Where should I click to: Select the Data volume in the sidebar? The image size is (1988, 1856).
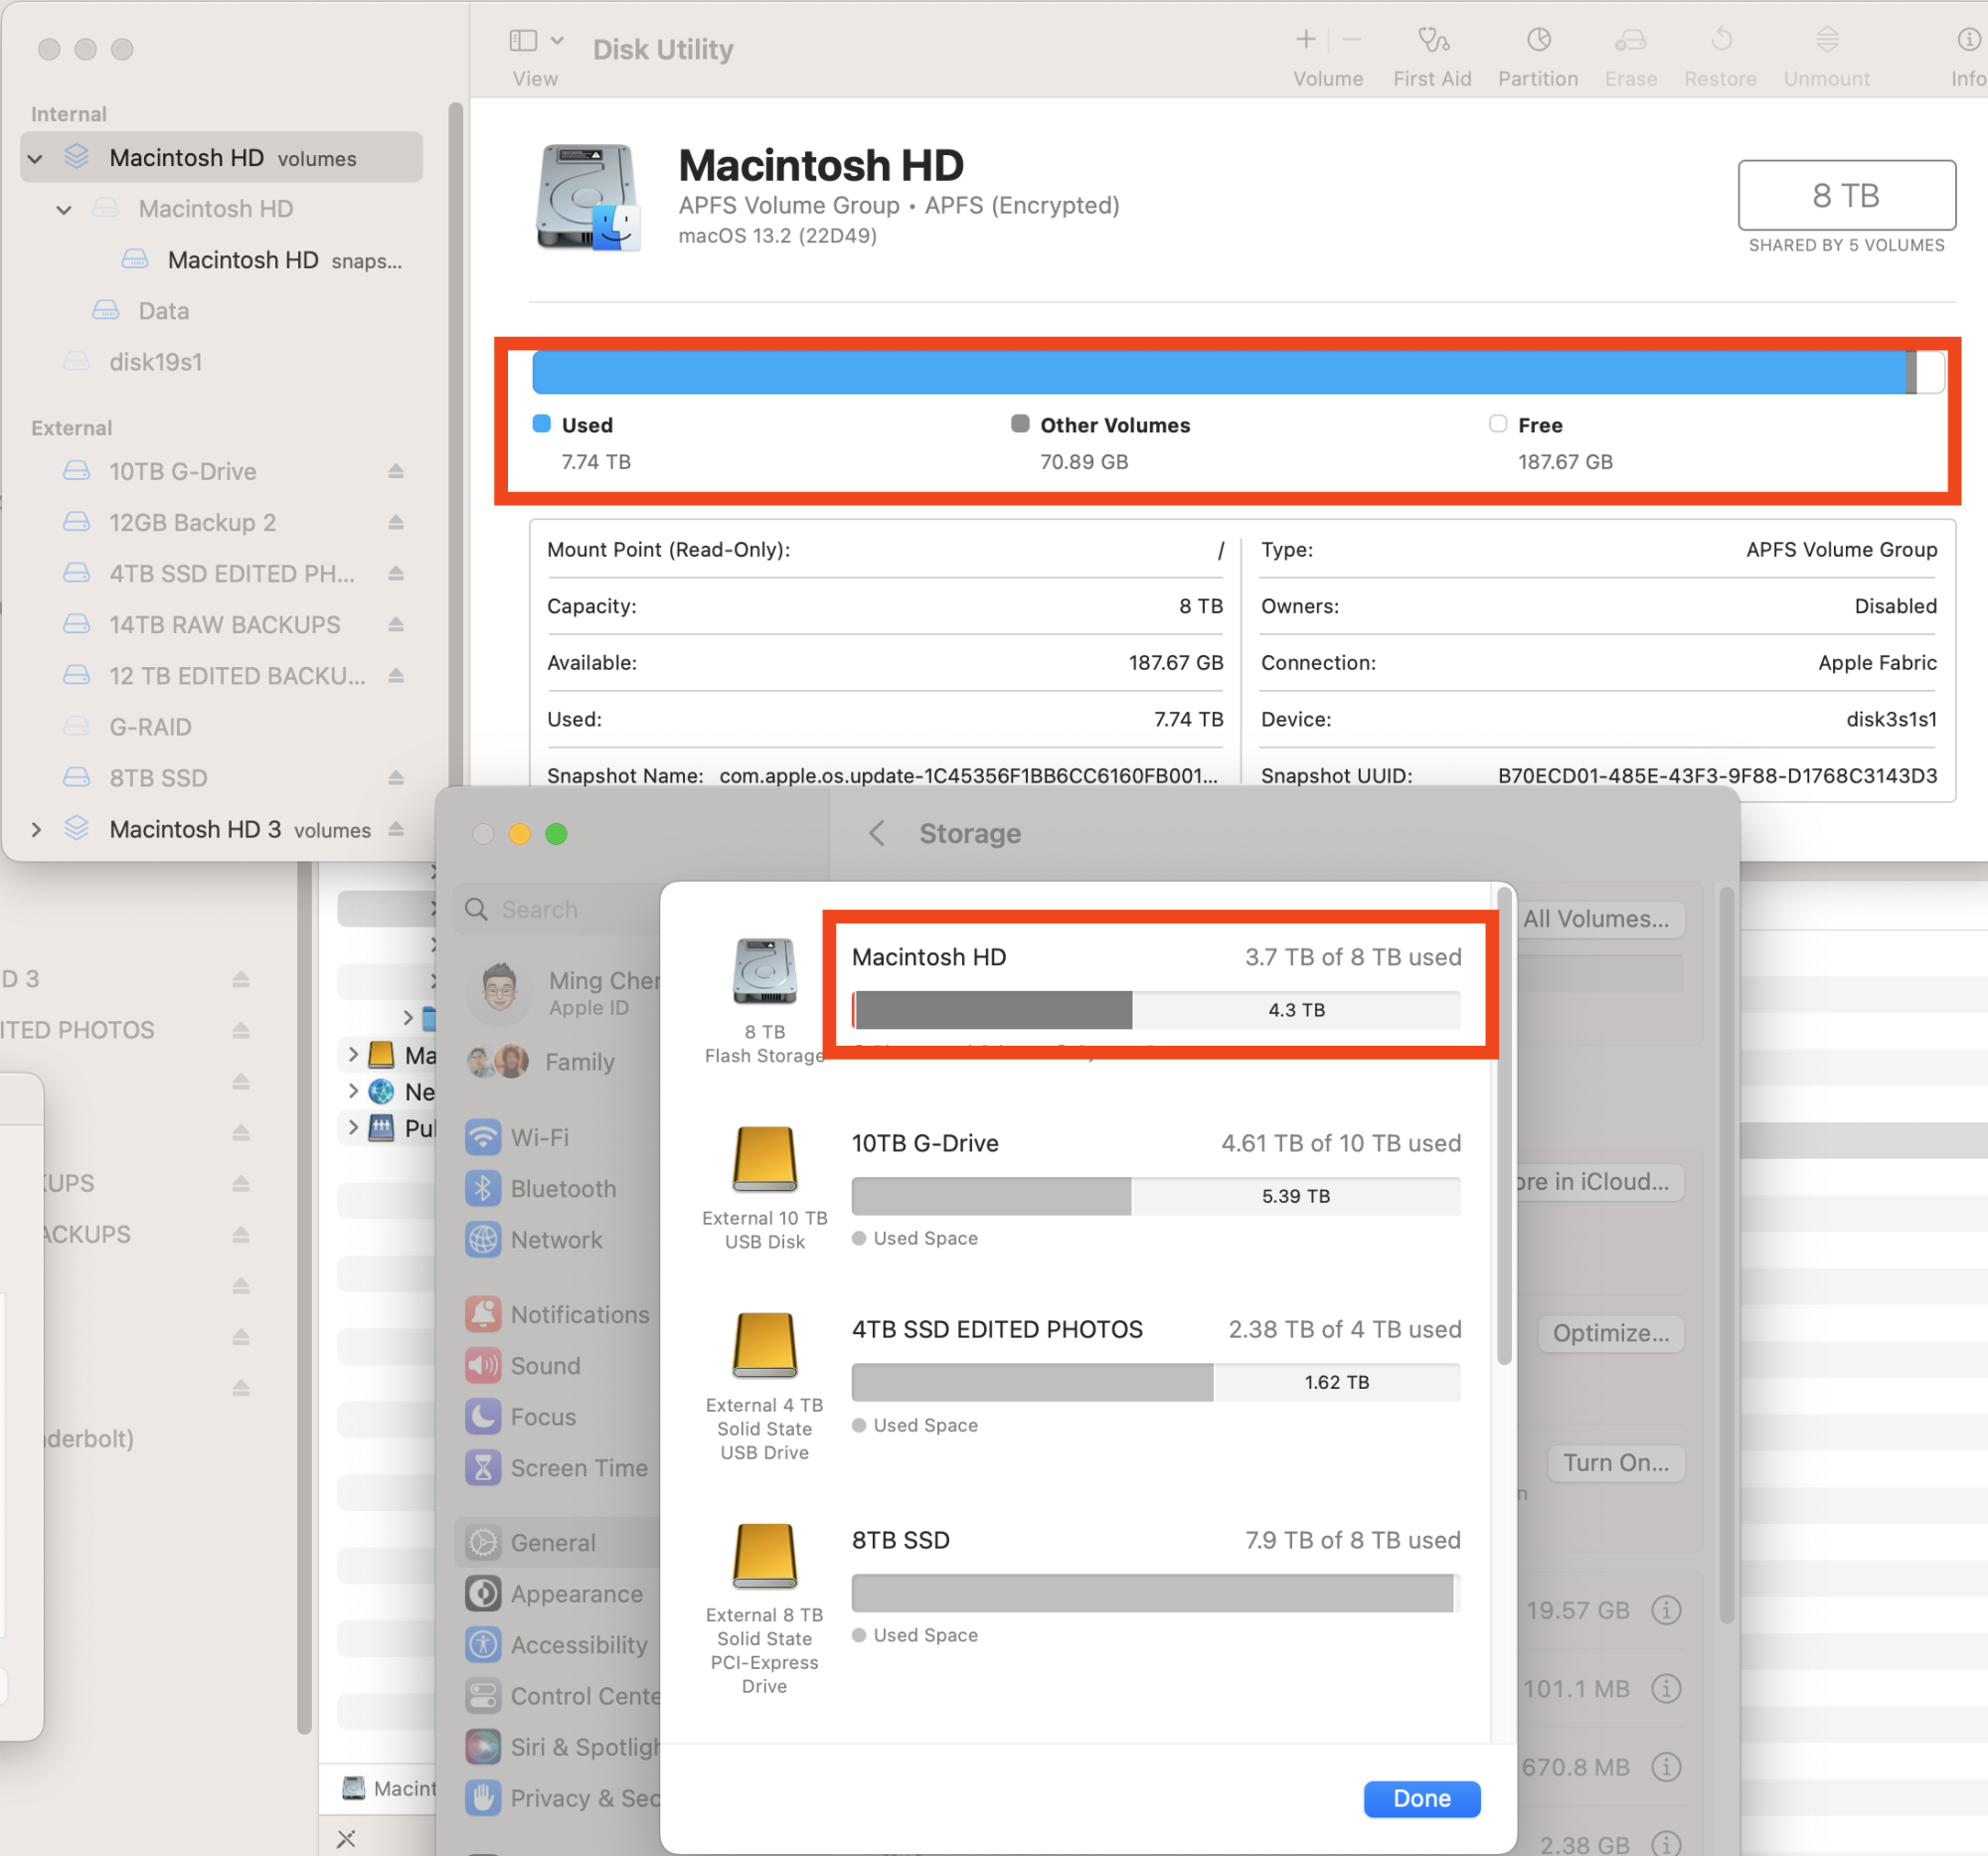click(163, 311)
